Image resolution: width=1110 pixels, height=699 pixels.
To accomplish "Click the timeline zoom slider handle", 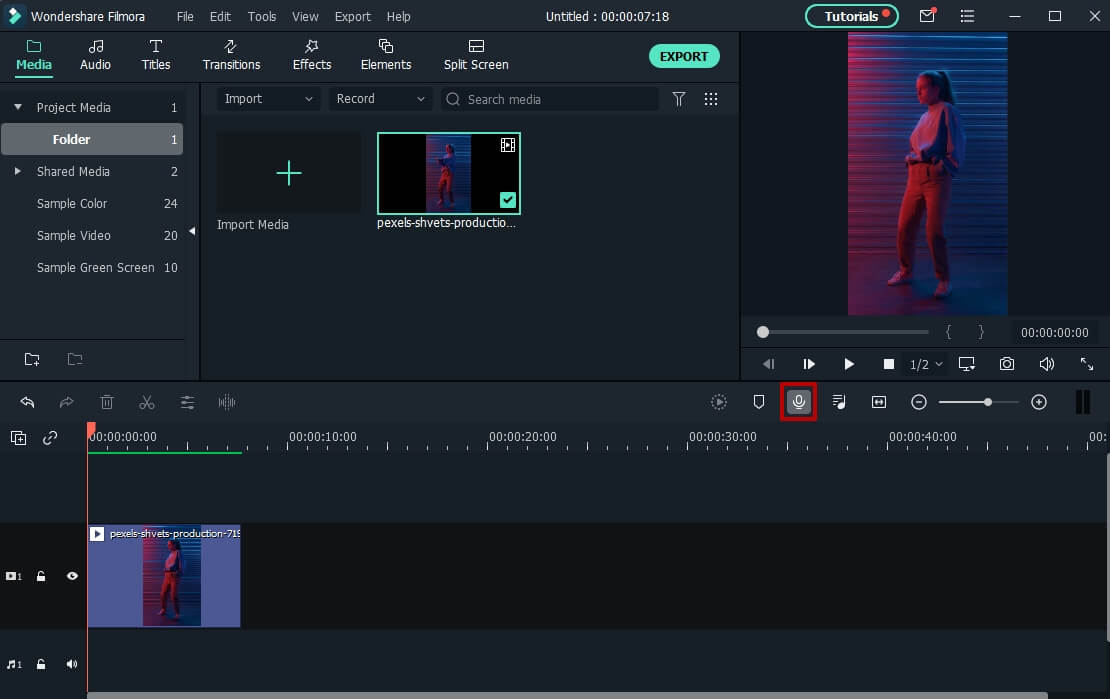I will (x=988, y=402).
